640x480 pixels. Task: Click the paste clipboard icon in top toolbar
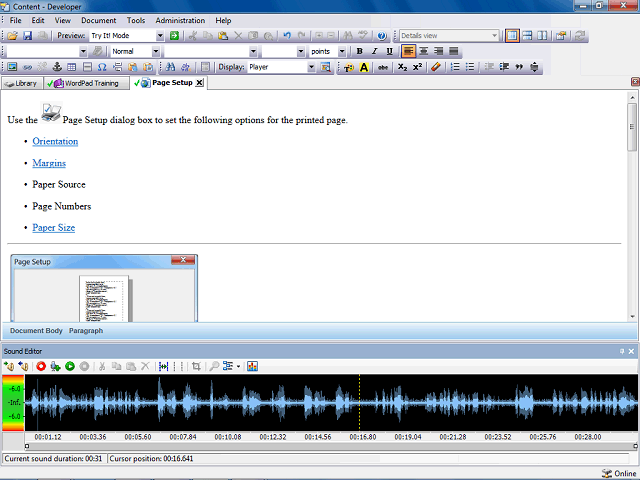click(x=223, y=36)
